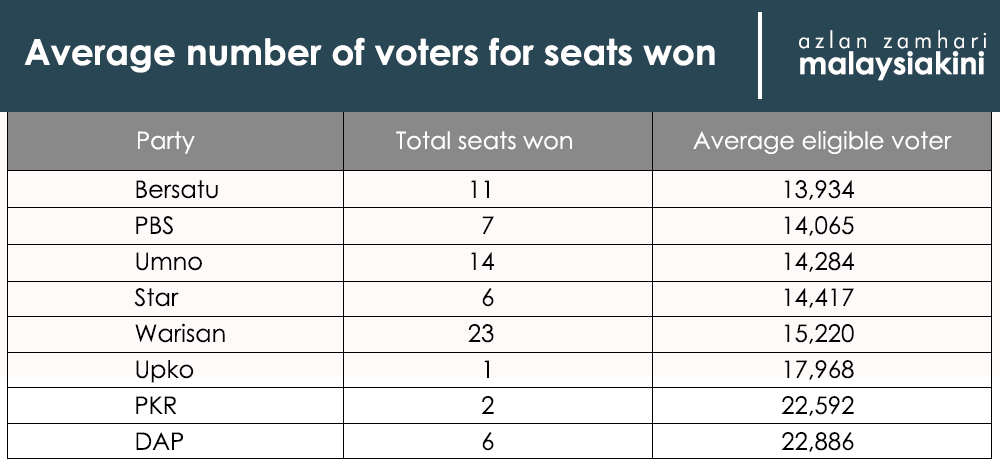1000x472 pixels.
Task: Click the Average number of voters title
Action: [x=370, y=52]
